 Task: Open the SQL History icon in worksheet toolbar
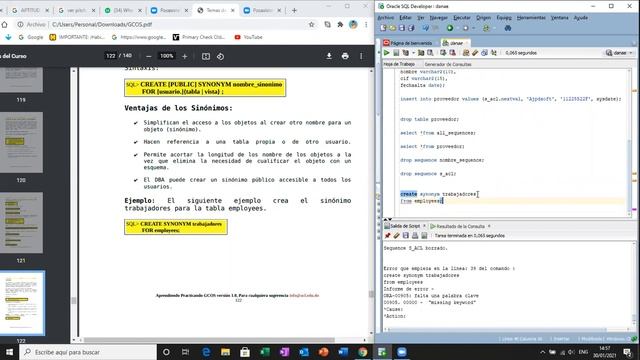click(x=484, y=53)
